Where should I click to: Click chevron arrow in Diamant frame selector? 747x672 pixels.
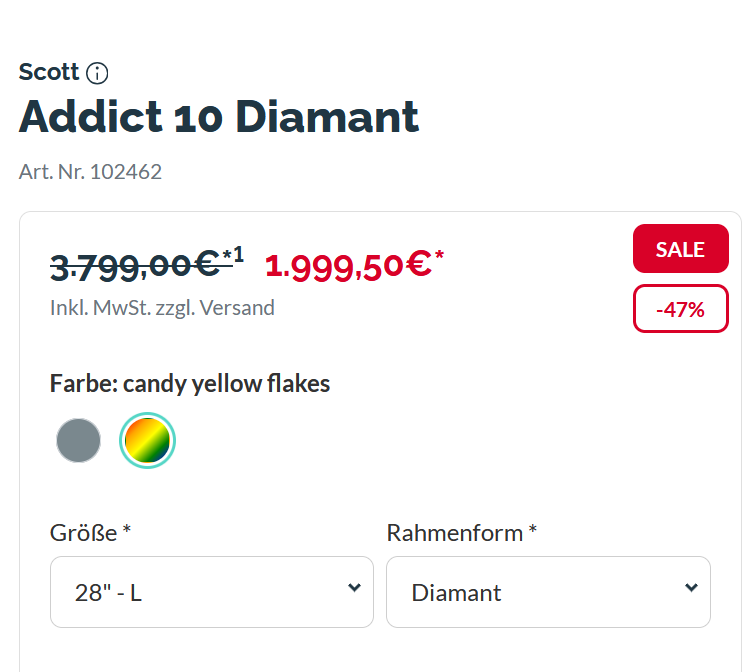point(691,588)
